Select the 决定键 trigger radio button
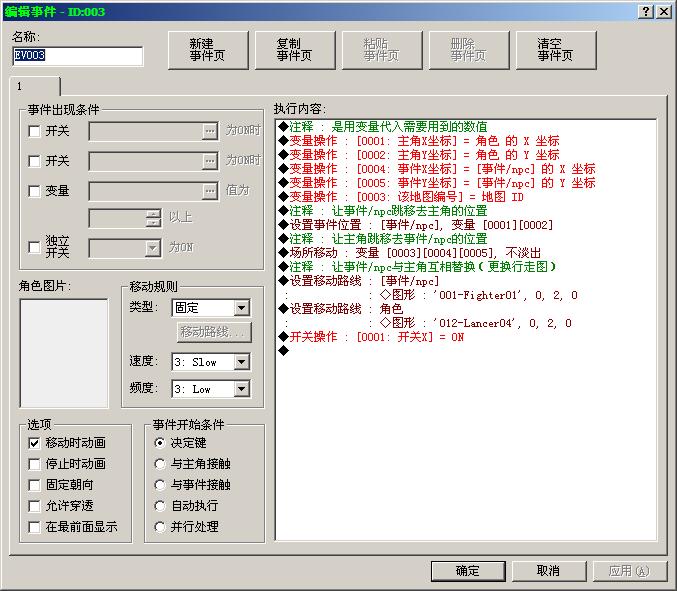The width and height of the screenshot is (677, 591). (160, 443)
